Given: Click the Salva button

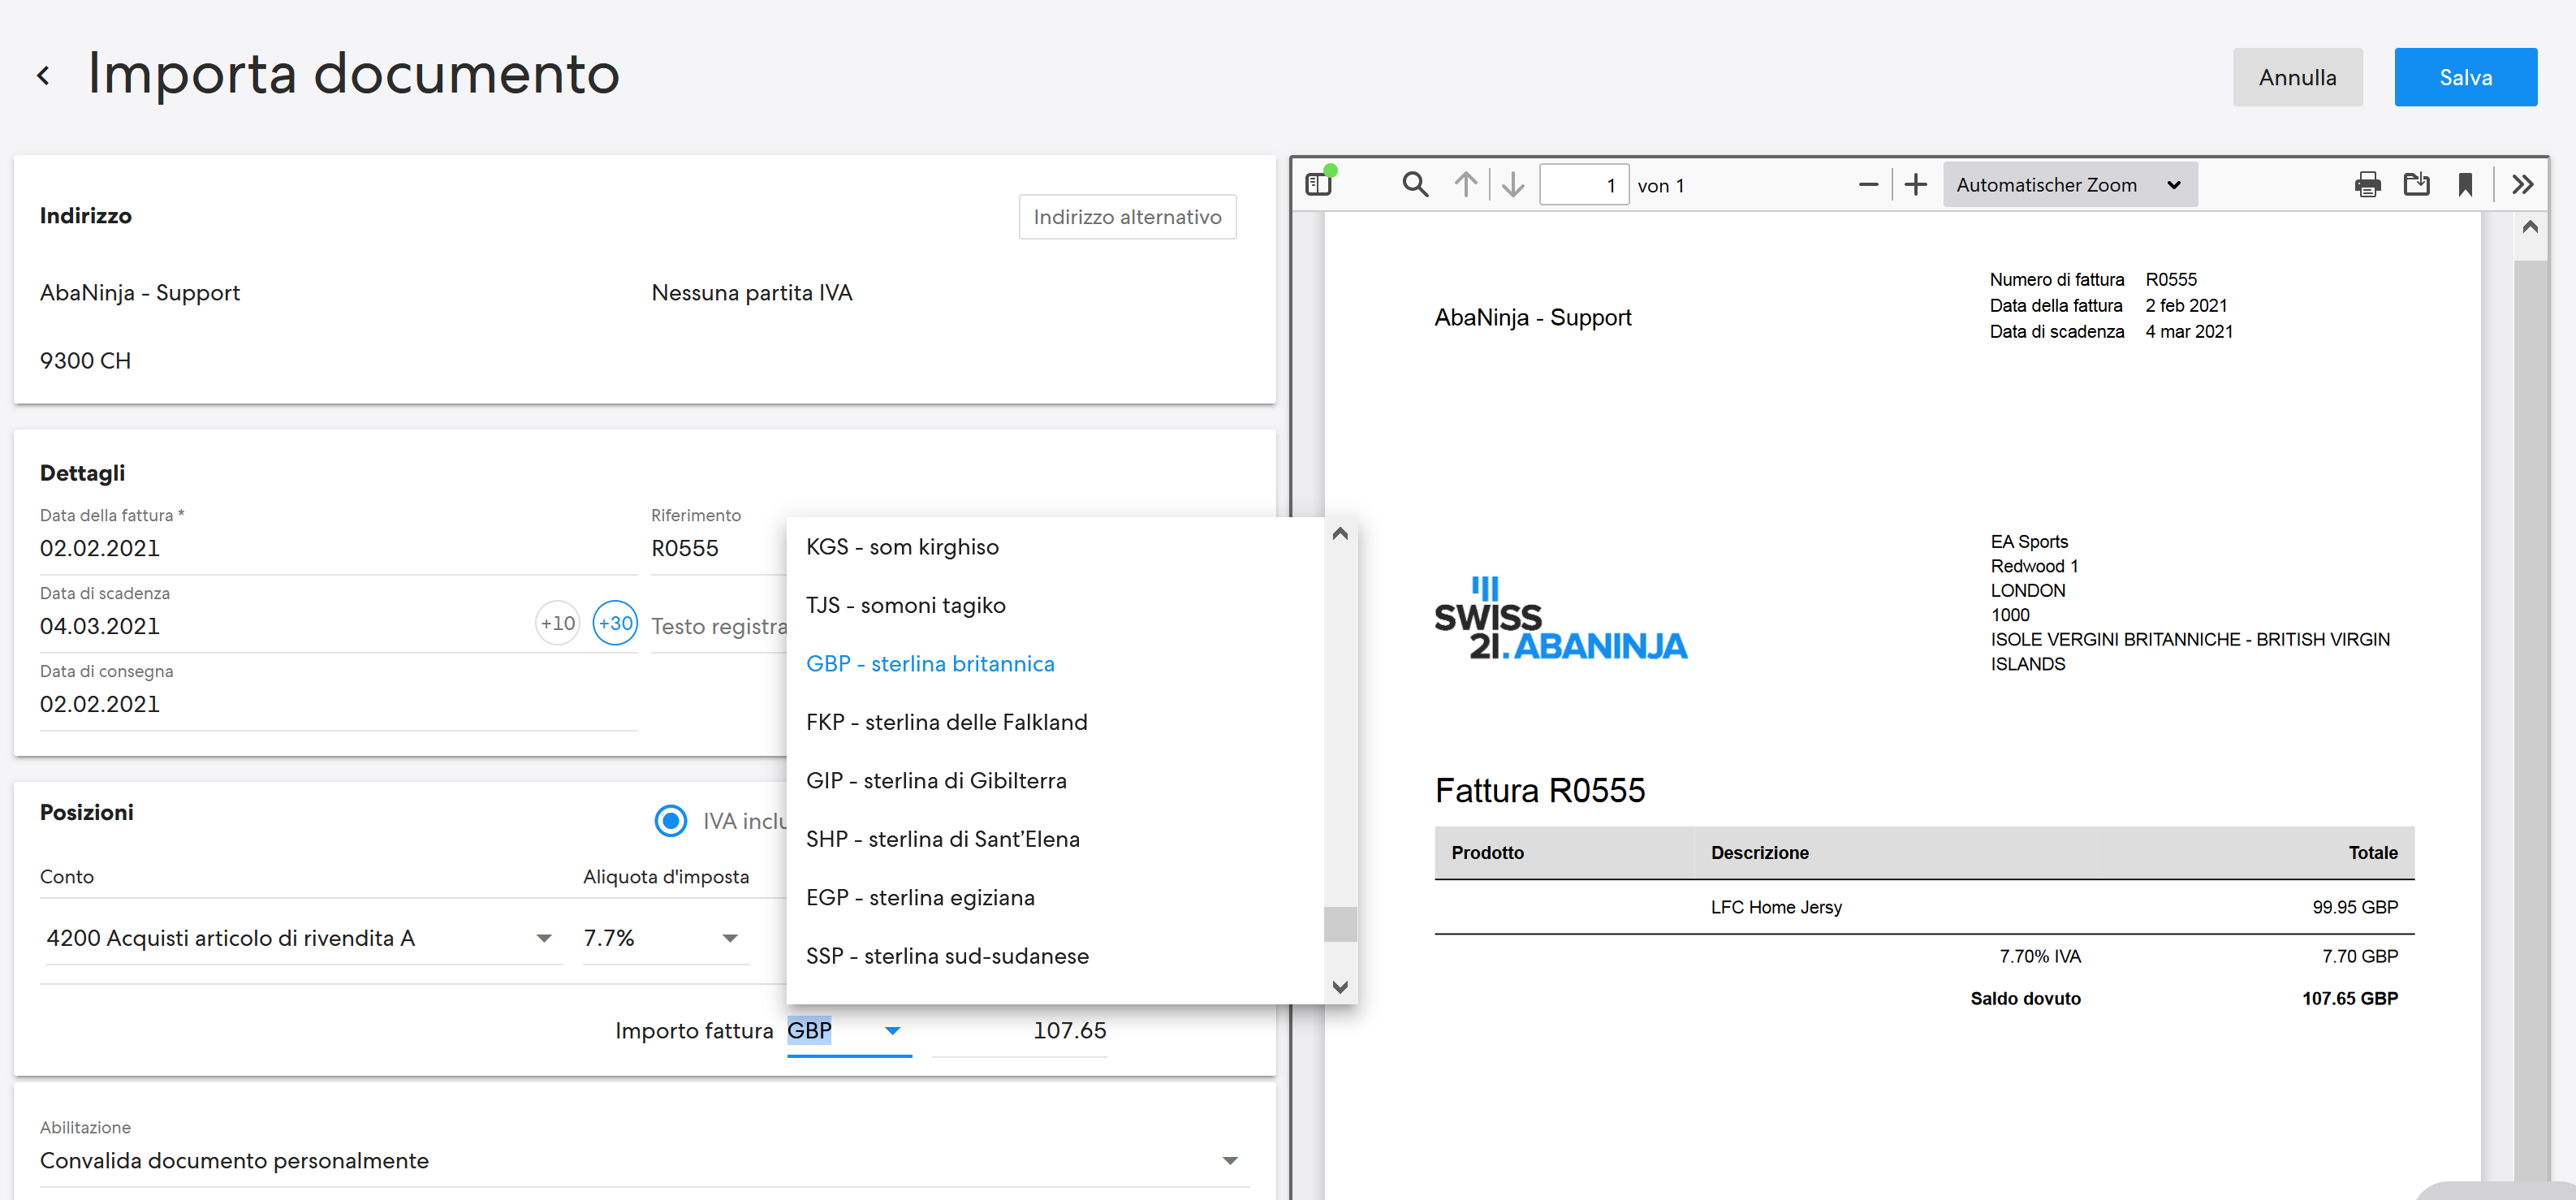Looking at the screenshot, I should [2465, 77].
